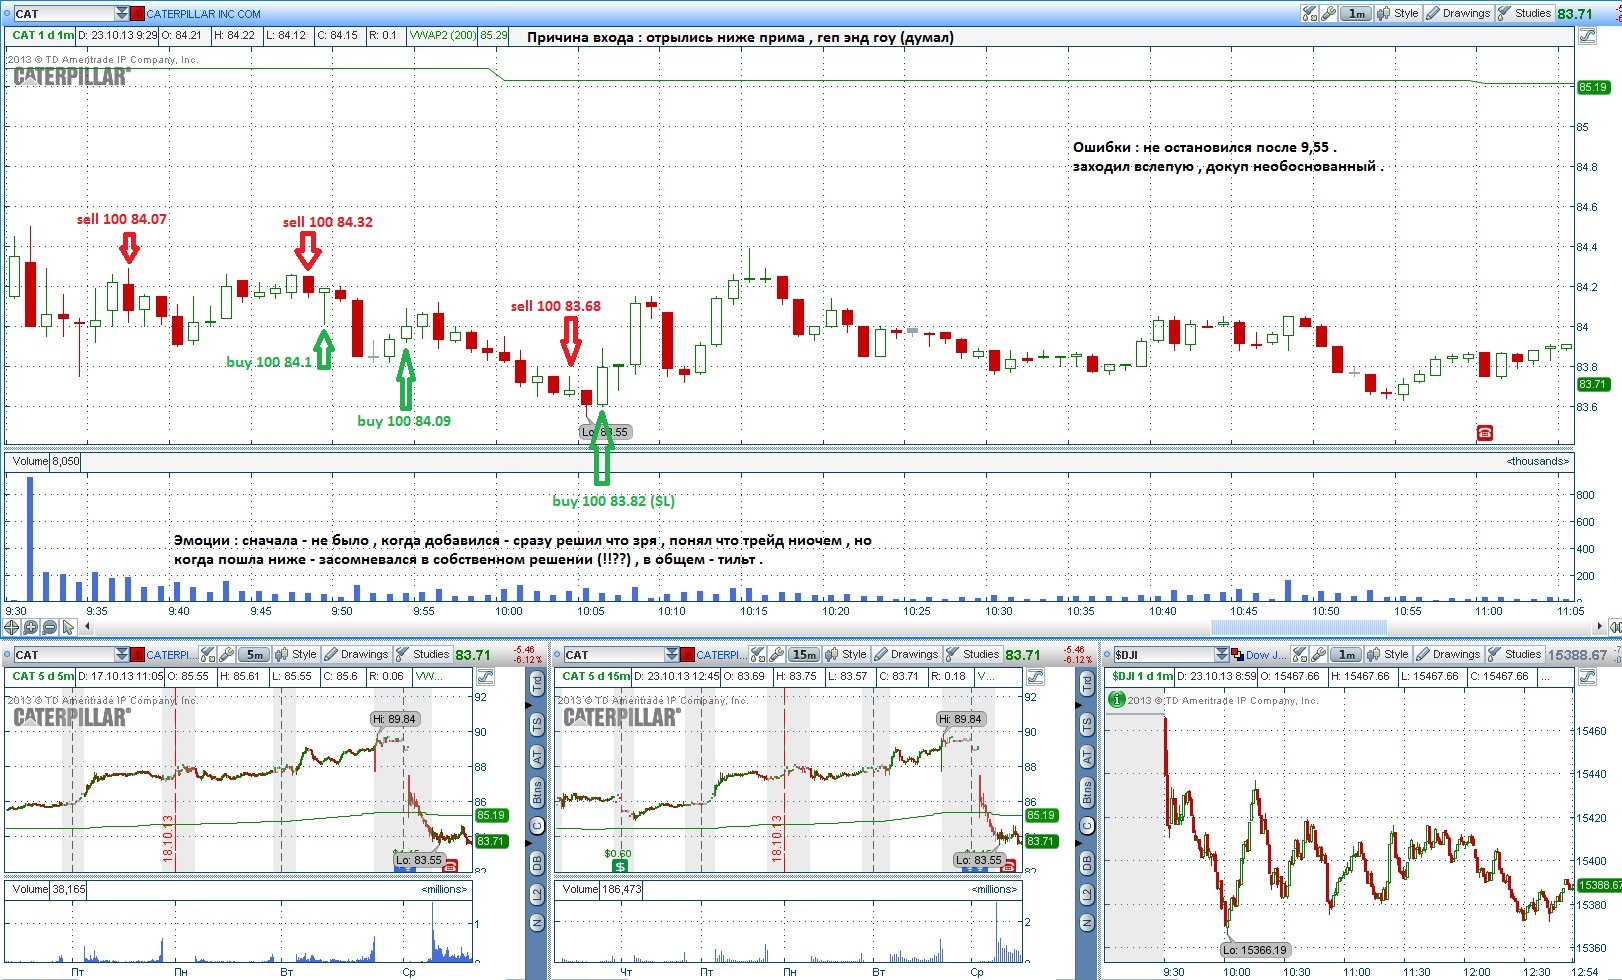Open symbol dropdown arrow on main CAT chart
The height and width of the screenshot is (980, 1622).
pos(122,13)
